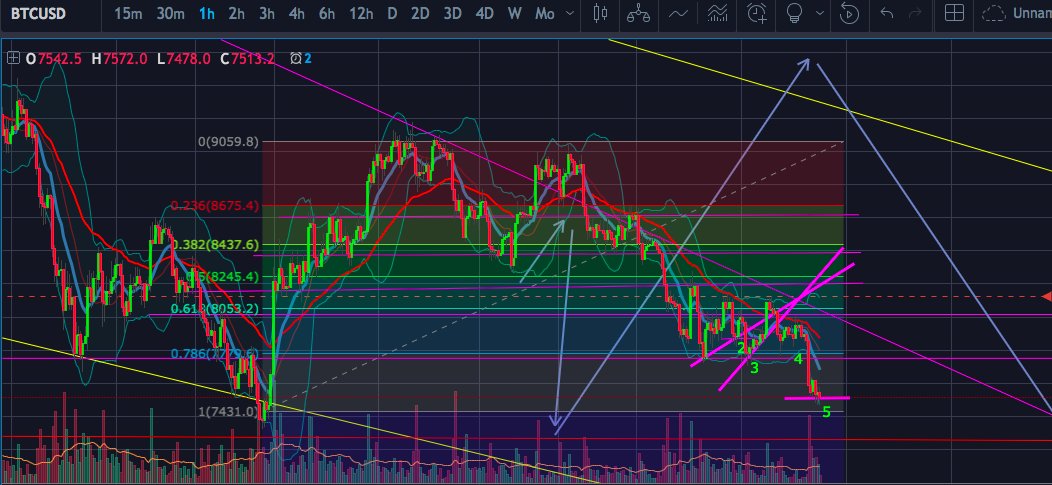Select the 0(9059.8) Fibonacci level label

(228, 142)
